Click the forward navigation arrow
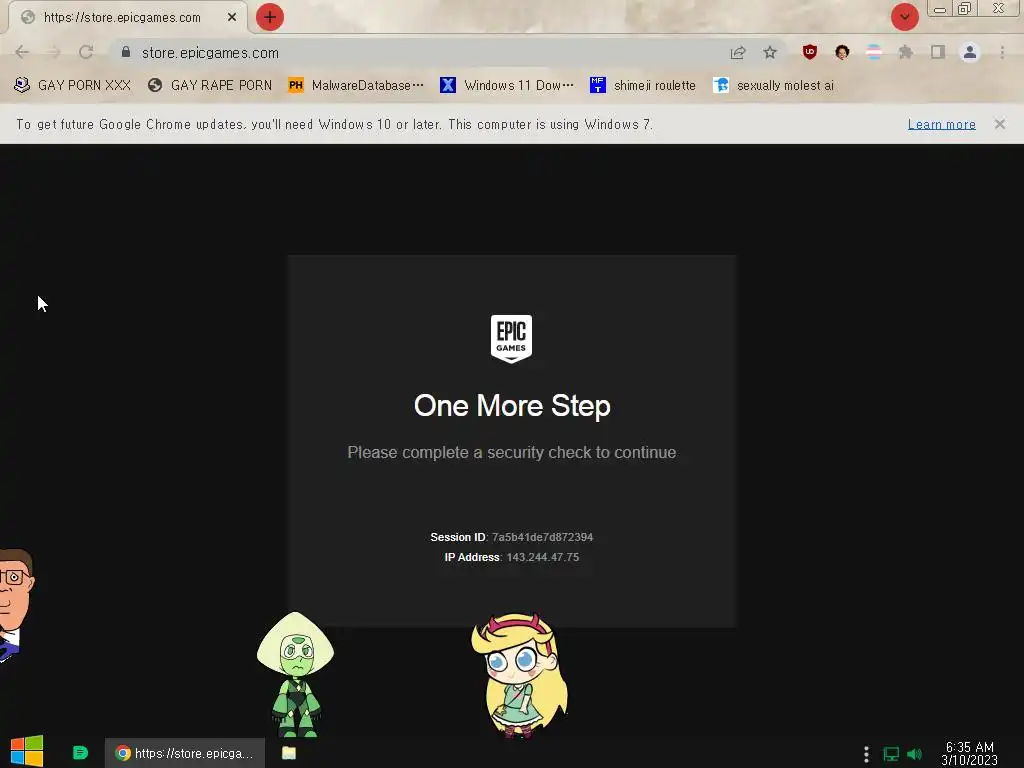 54,52
